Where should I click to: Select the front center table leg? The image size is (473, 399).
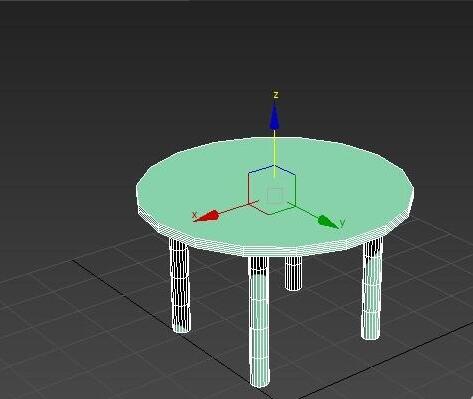click(x=259, y=321)
